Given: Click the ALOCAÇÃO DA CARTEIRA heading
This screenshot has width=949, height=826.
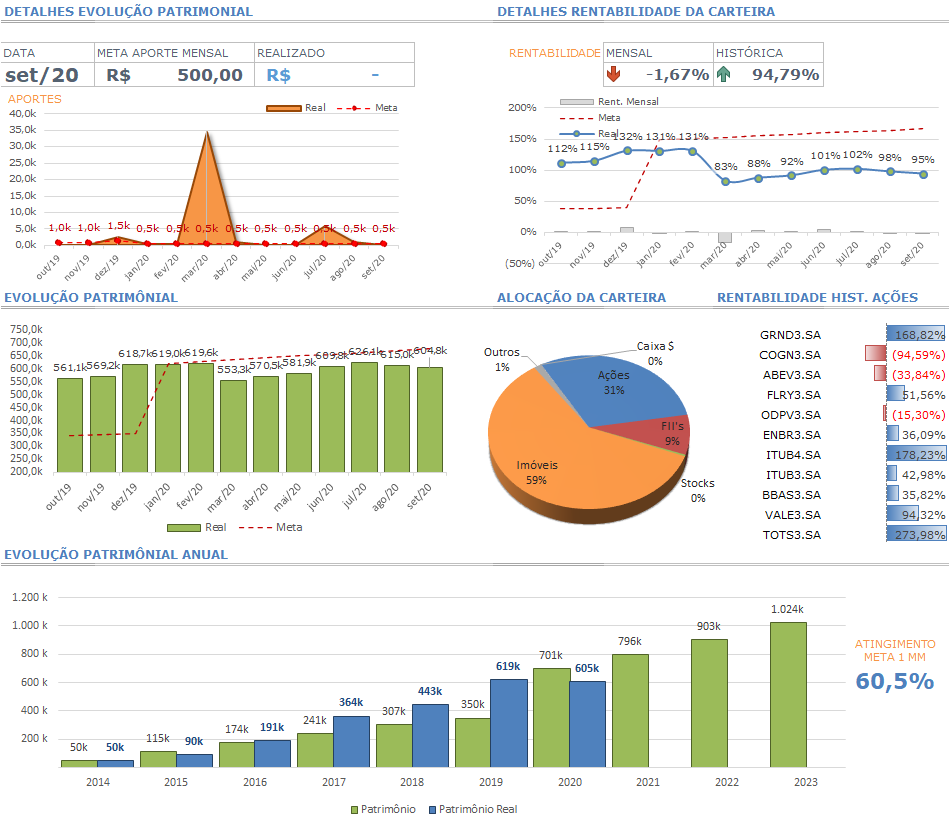Looking at the screenshot, I should pos(581,298).
